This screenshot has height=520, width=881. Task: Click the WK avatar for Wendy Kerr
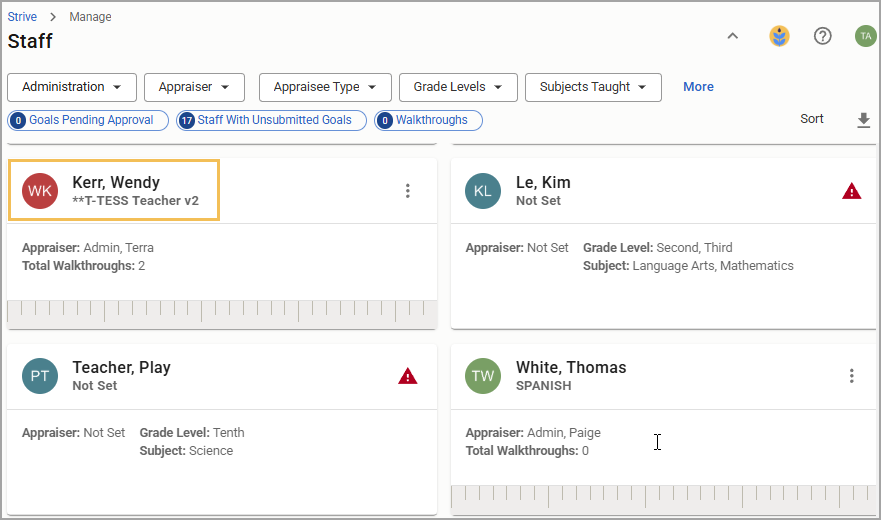click(x=40, y=191)
